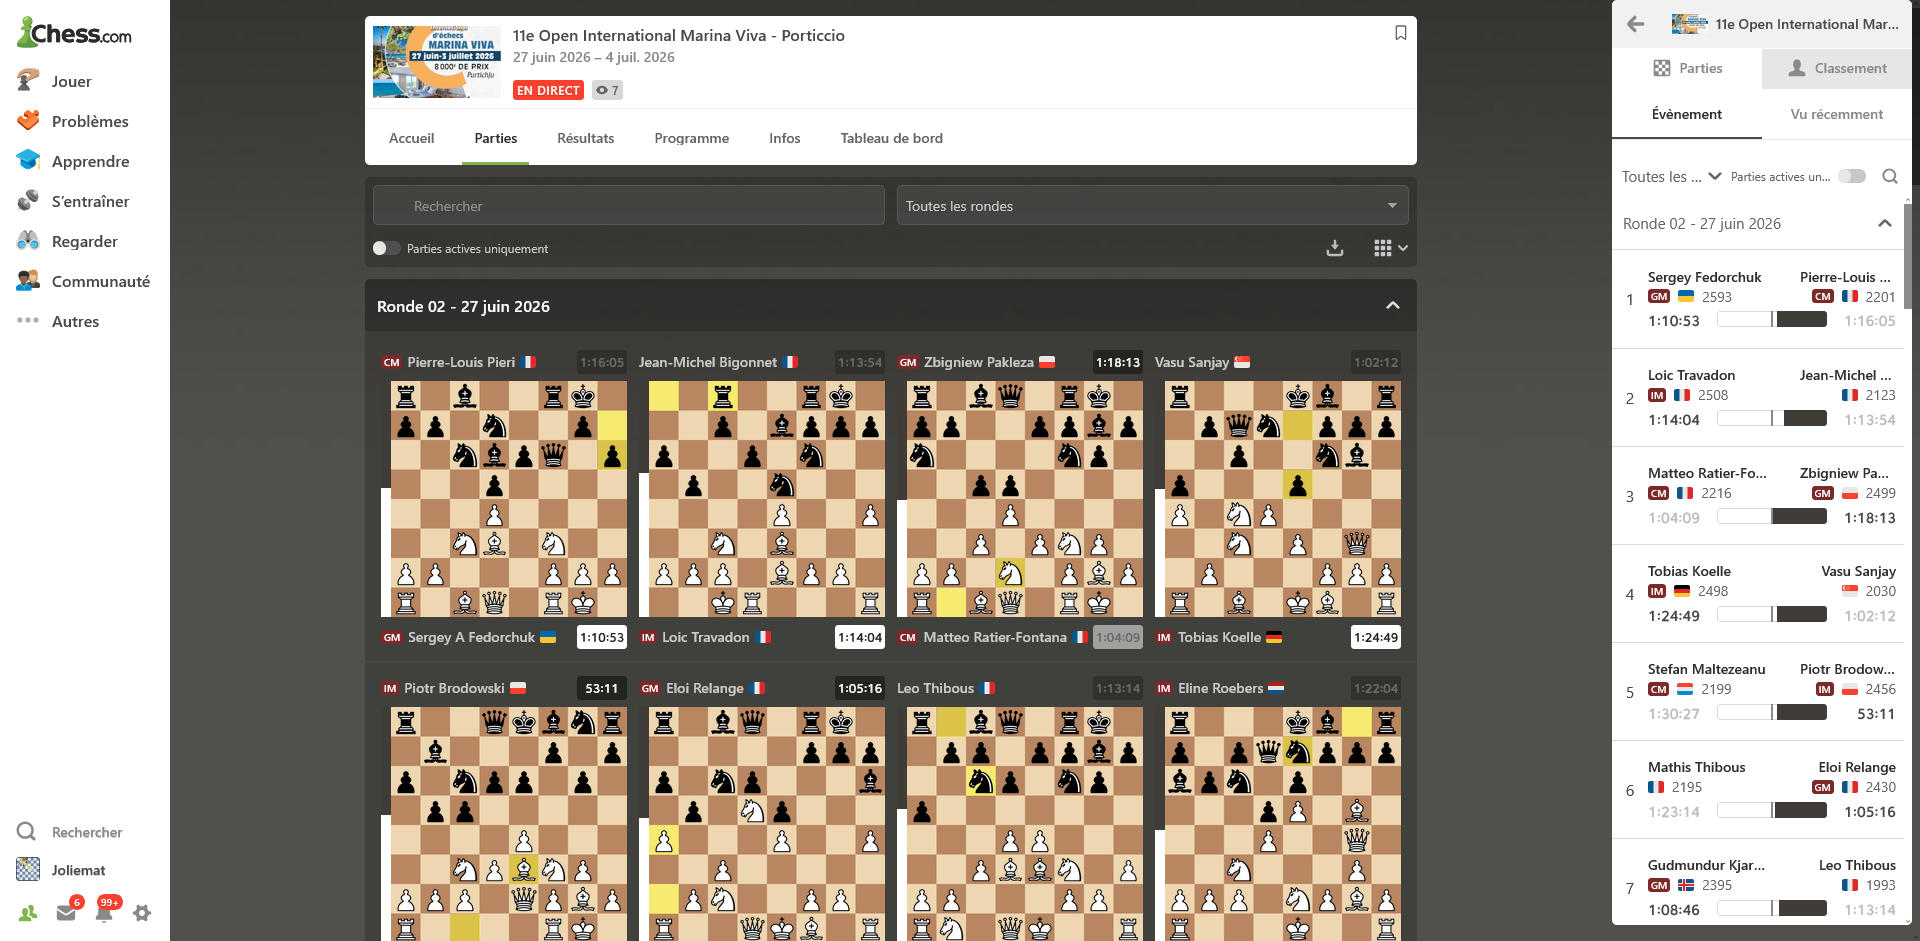Click evaluation bar in Loic Travadon row

[1772, 418]
